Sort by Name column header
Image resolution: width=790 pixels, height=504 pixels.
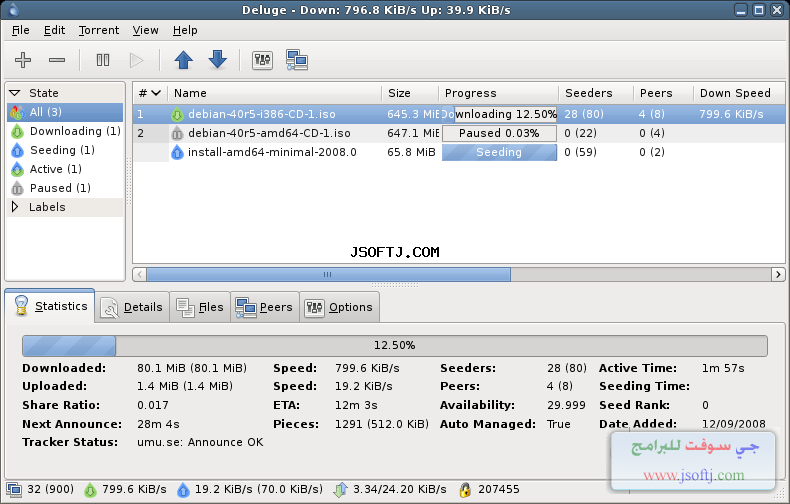click(275, 93)
